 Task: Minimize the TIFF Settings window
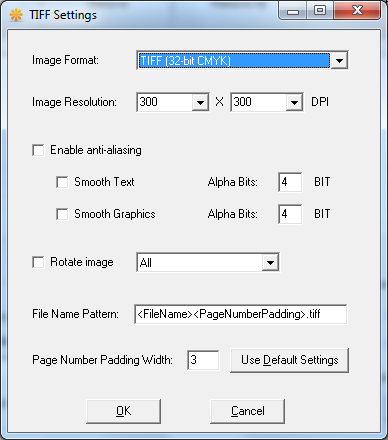(293, 11)
